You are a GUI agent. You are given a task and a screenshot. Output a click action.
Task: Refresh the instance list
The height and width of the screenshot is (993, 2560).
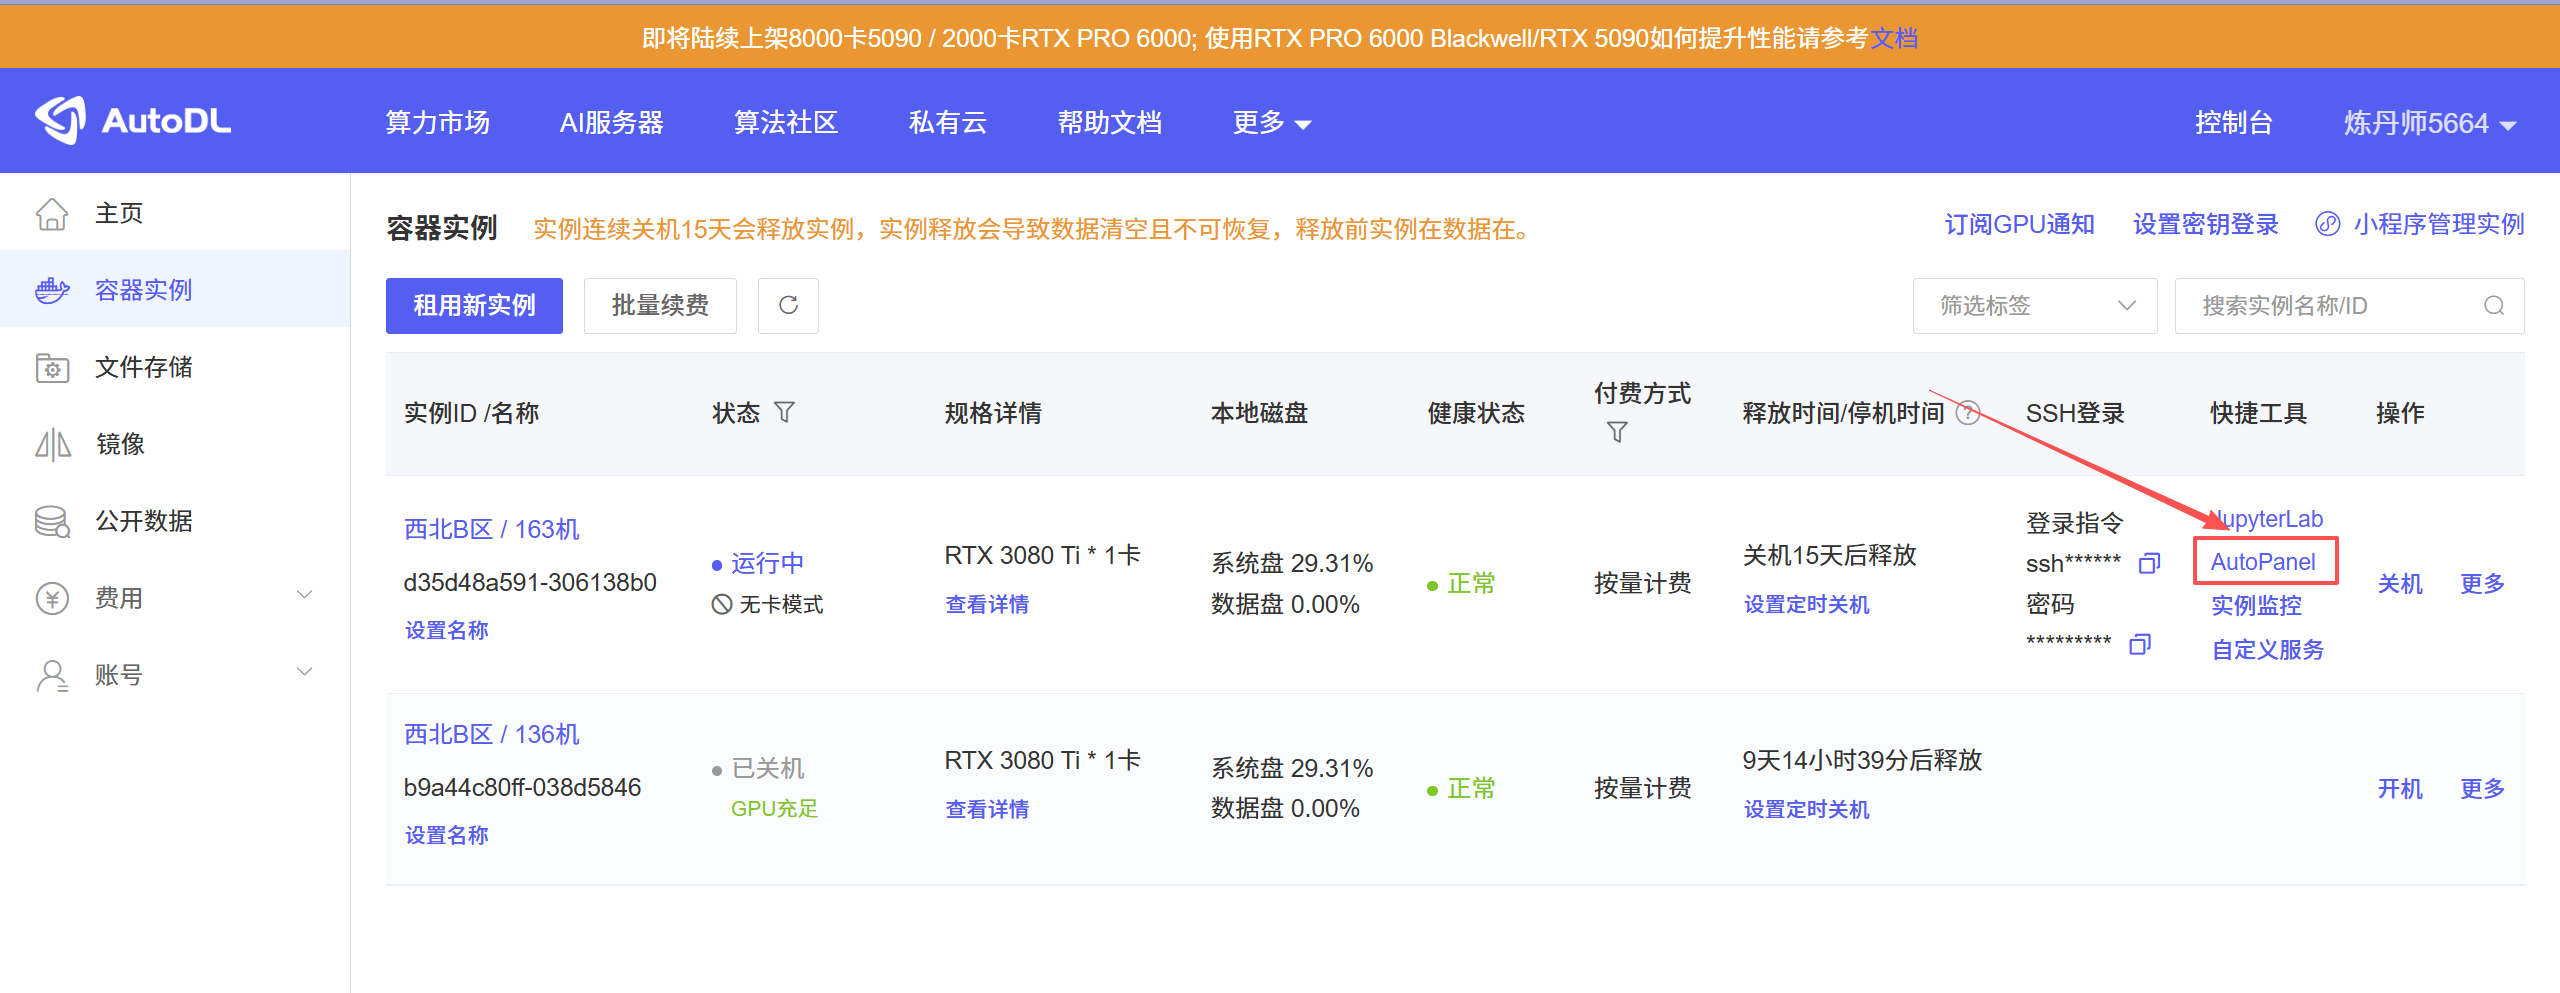(788, 305)
